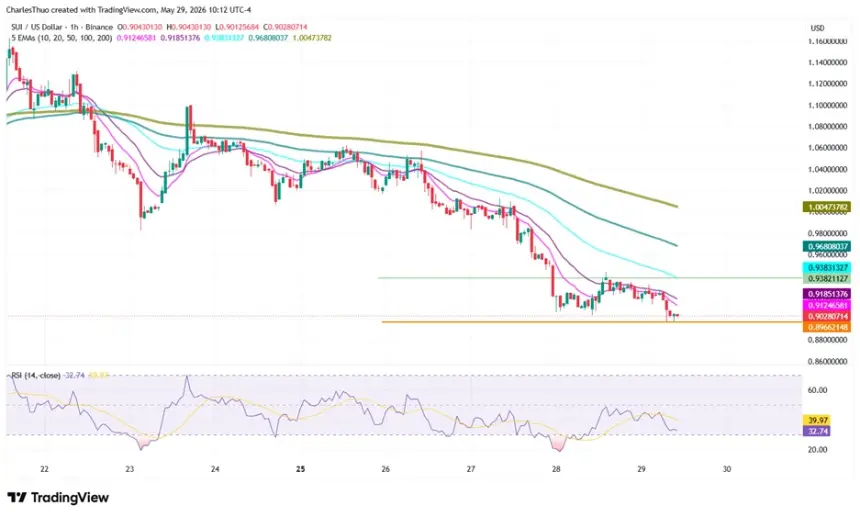Click date label 23 on time axis
The image size is (860, 517).
pos(130,469)
